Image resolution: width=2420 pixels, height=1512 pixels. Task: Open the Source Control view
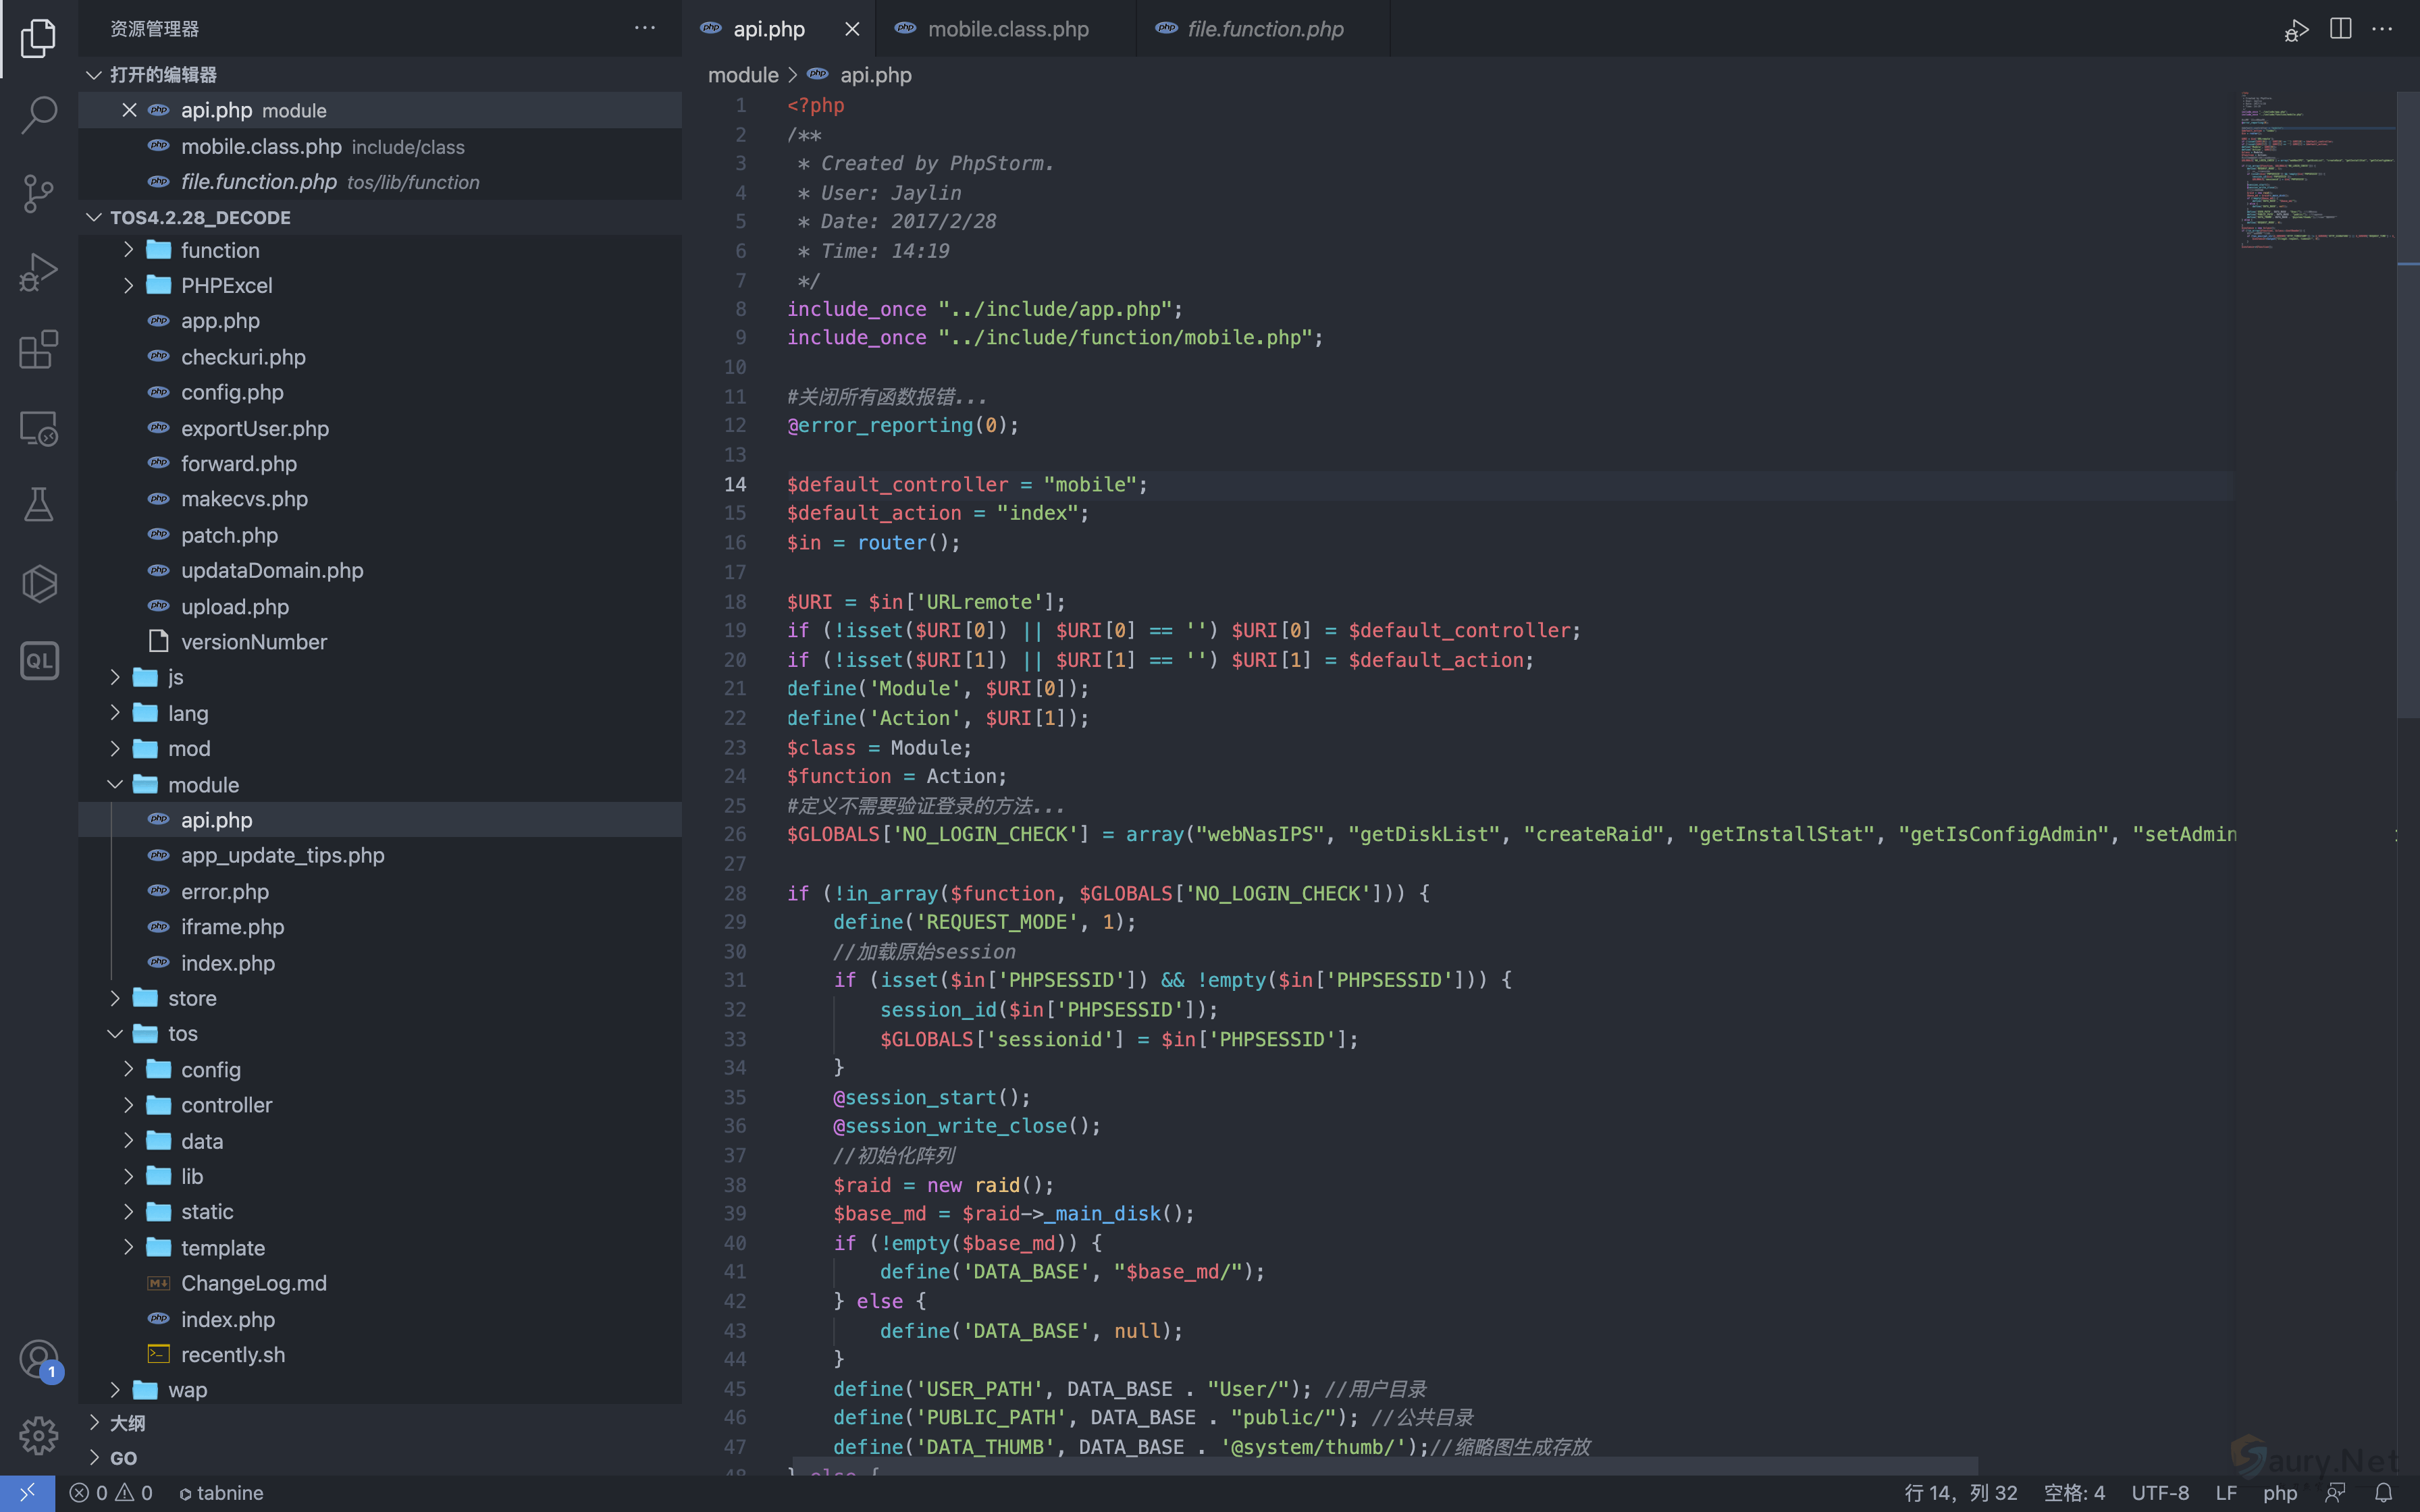pyautogui.click(x=38, y=193)
